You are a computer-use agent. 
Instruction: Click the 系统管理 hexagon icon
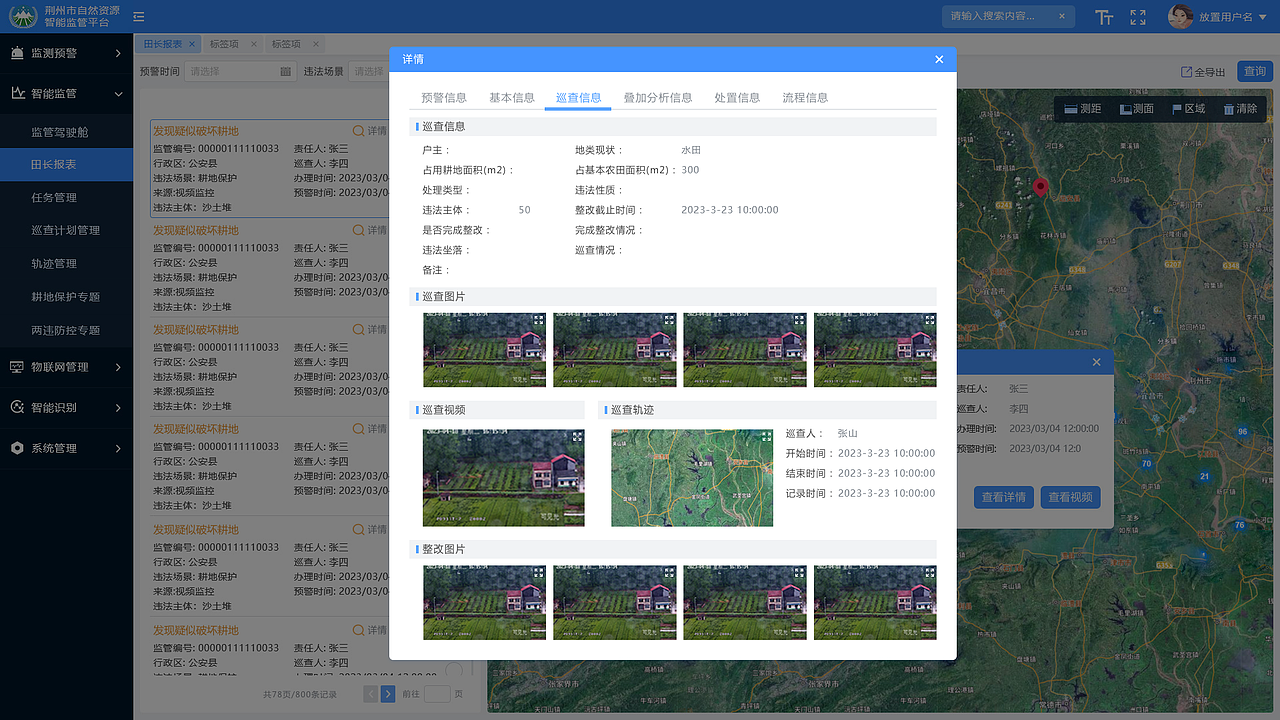point(17,448)
